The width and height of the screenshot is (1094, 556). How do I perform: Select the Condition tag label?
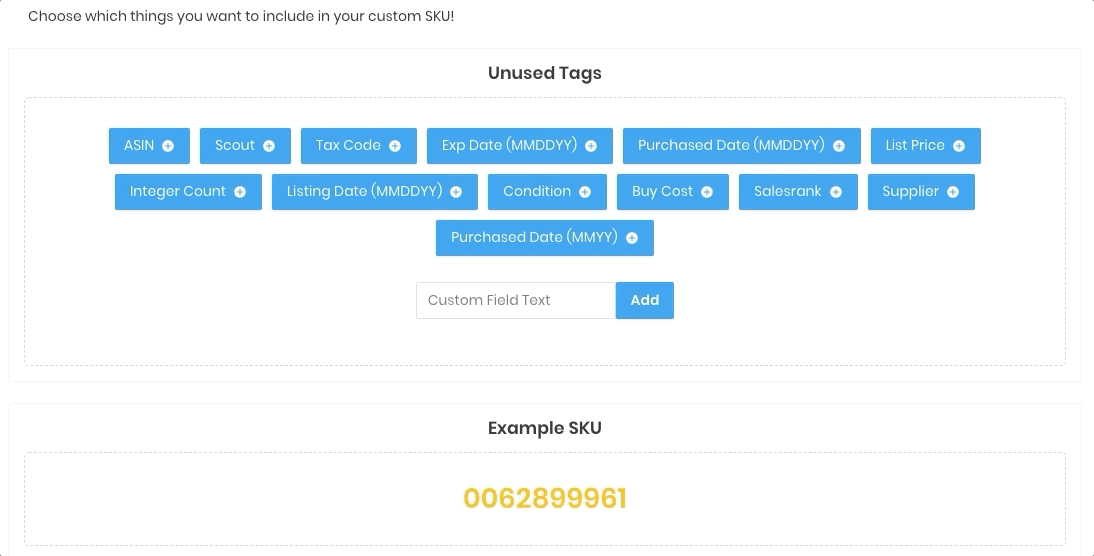click(x=537, y=191)
